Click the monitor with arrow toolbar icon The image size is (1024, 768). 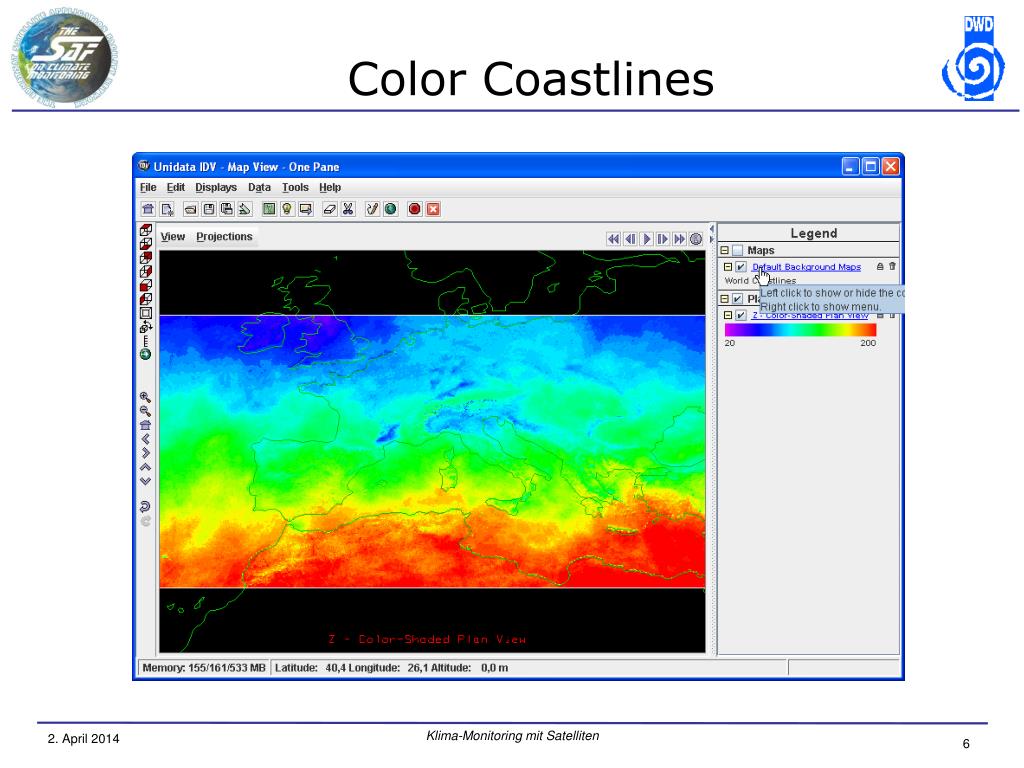pyautogui.click(x=305, y=209)
